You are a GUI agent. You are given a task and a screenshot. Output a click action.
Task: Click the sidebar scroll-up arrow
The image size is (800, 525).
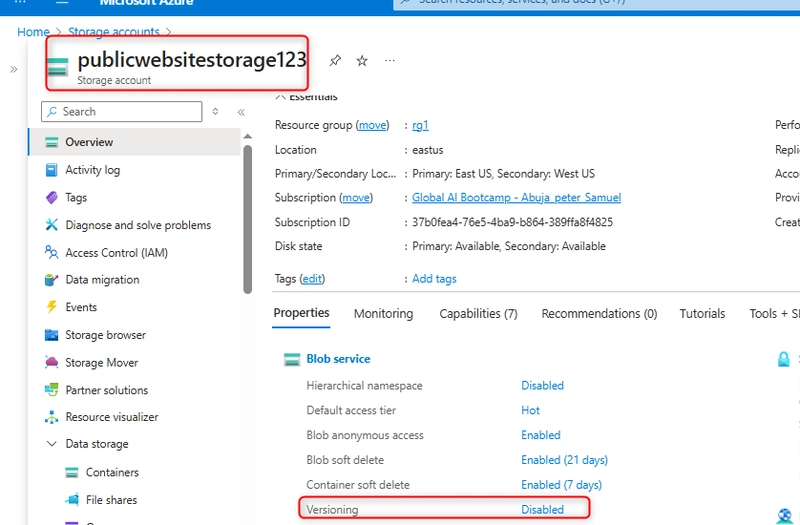(x=247, y=136)
